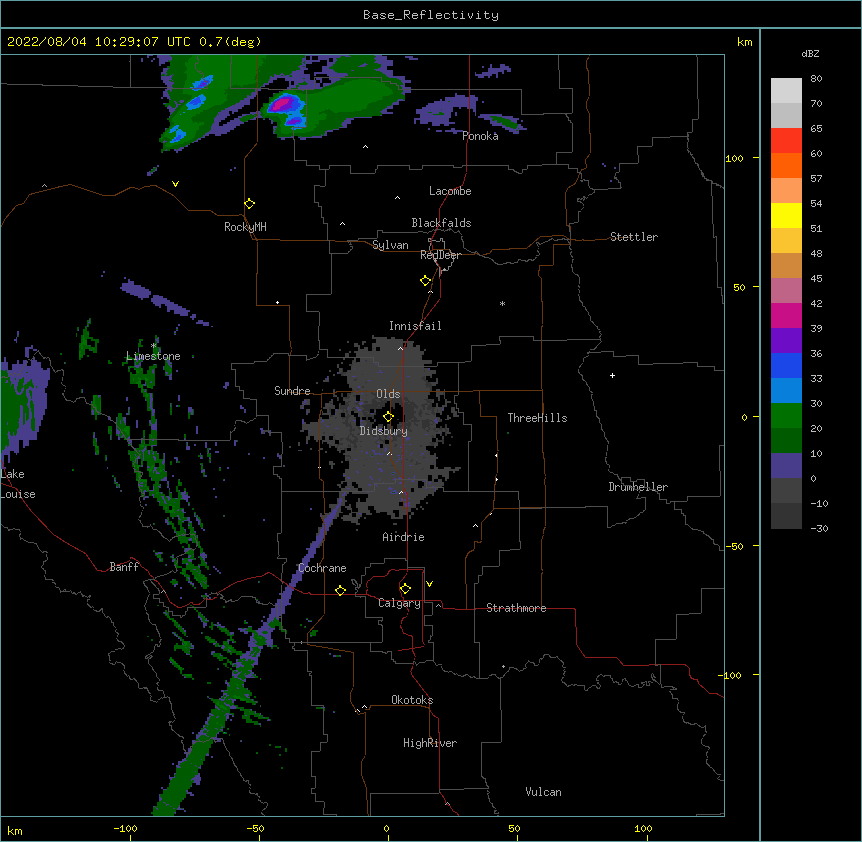
Task: Select the pink swatch between 45 and 42 dBZ
Action: pyautogui.click(x=786, y=290)
